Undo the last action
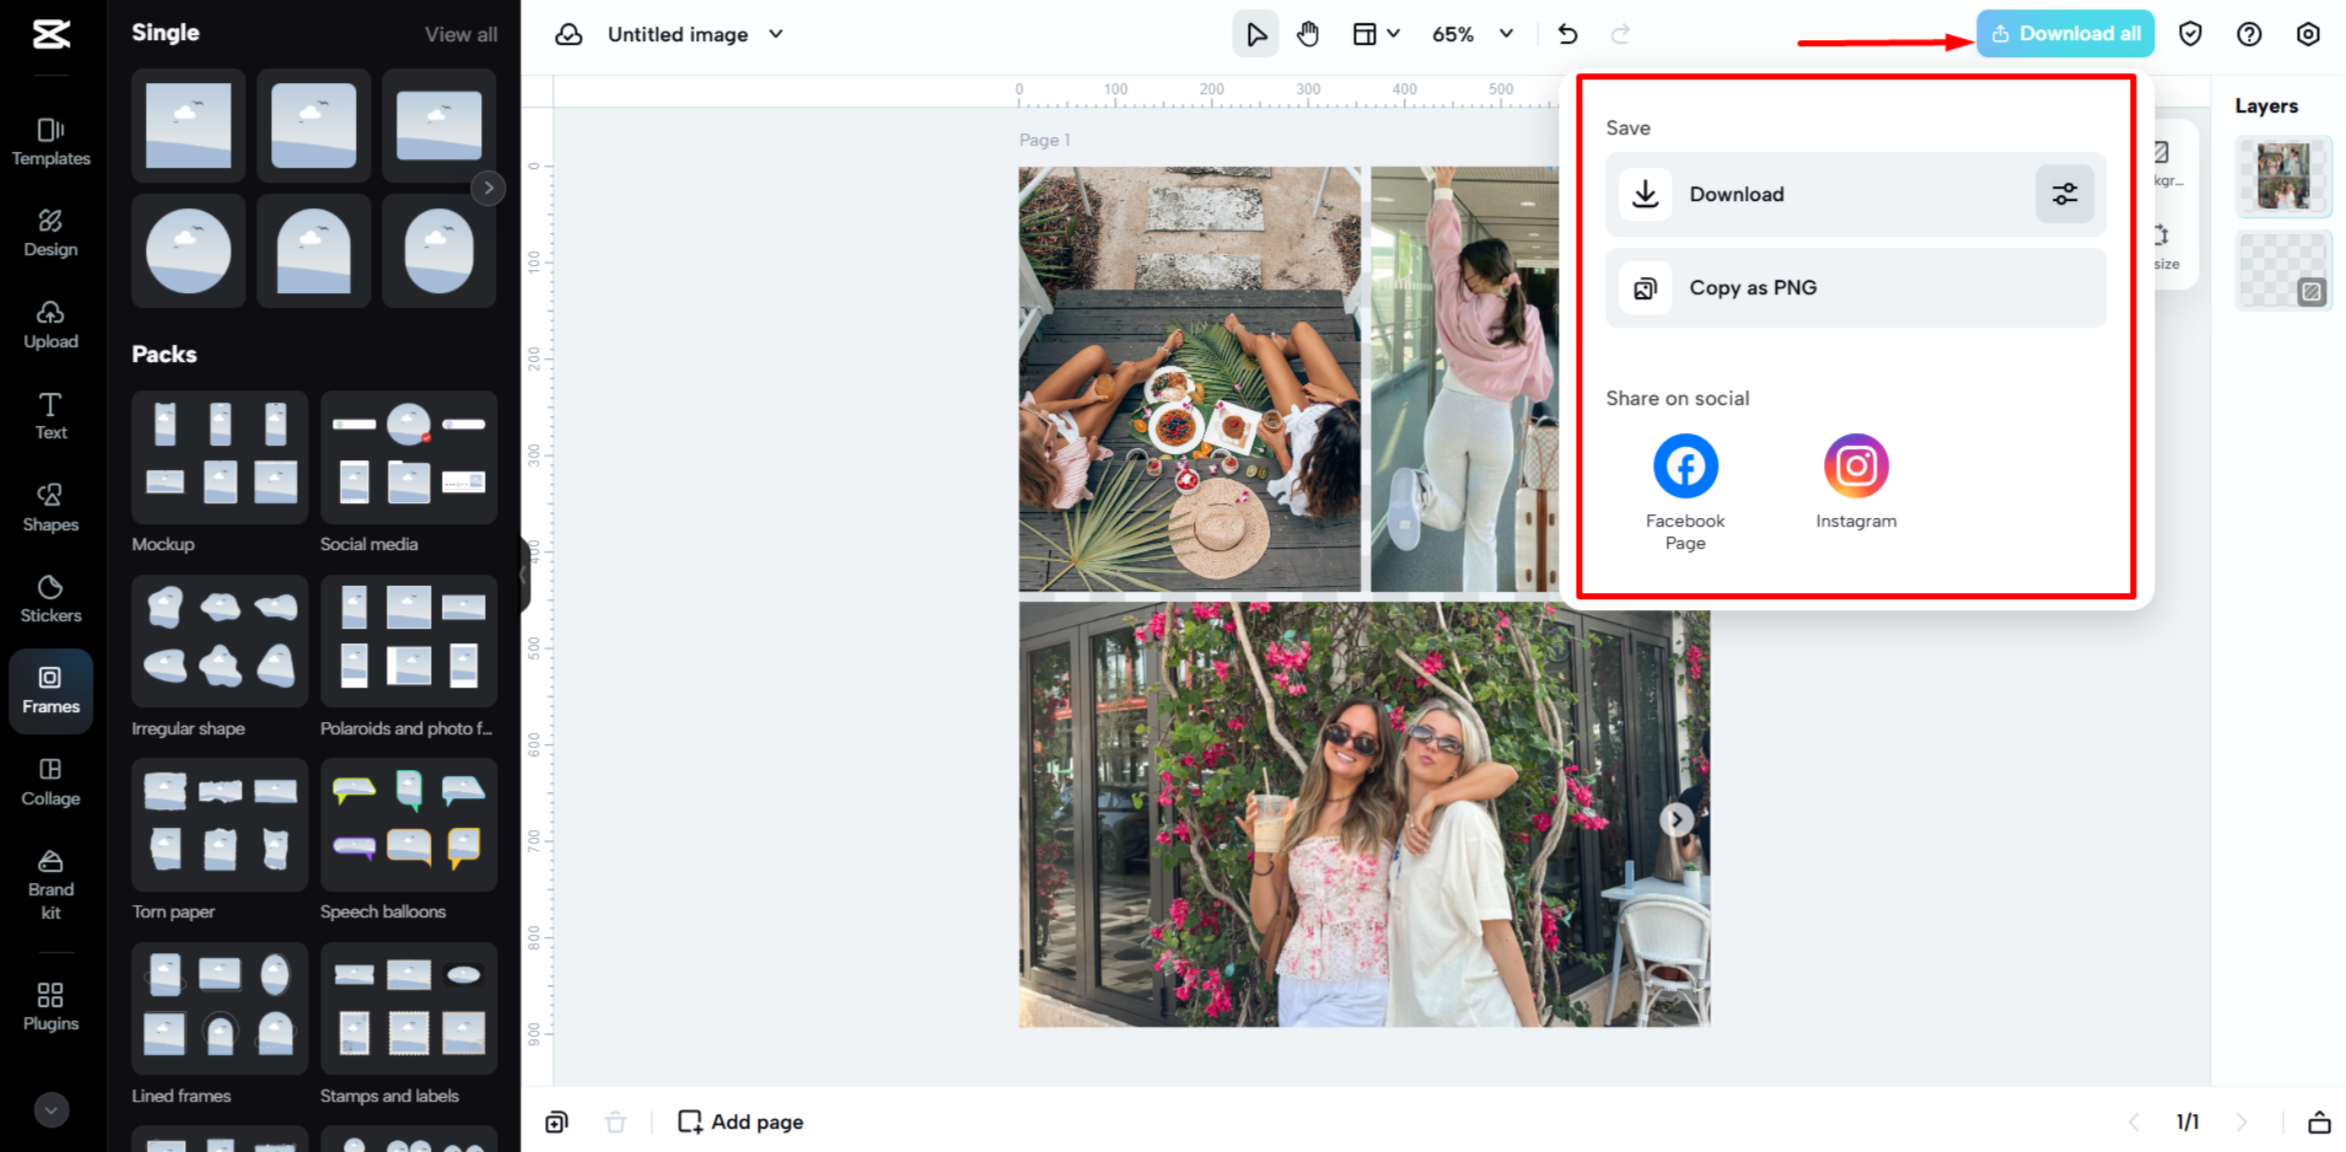2346x1152 pixels. (x=1566, y=33)
